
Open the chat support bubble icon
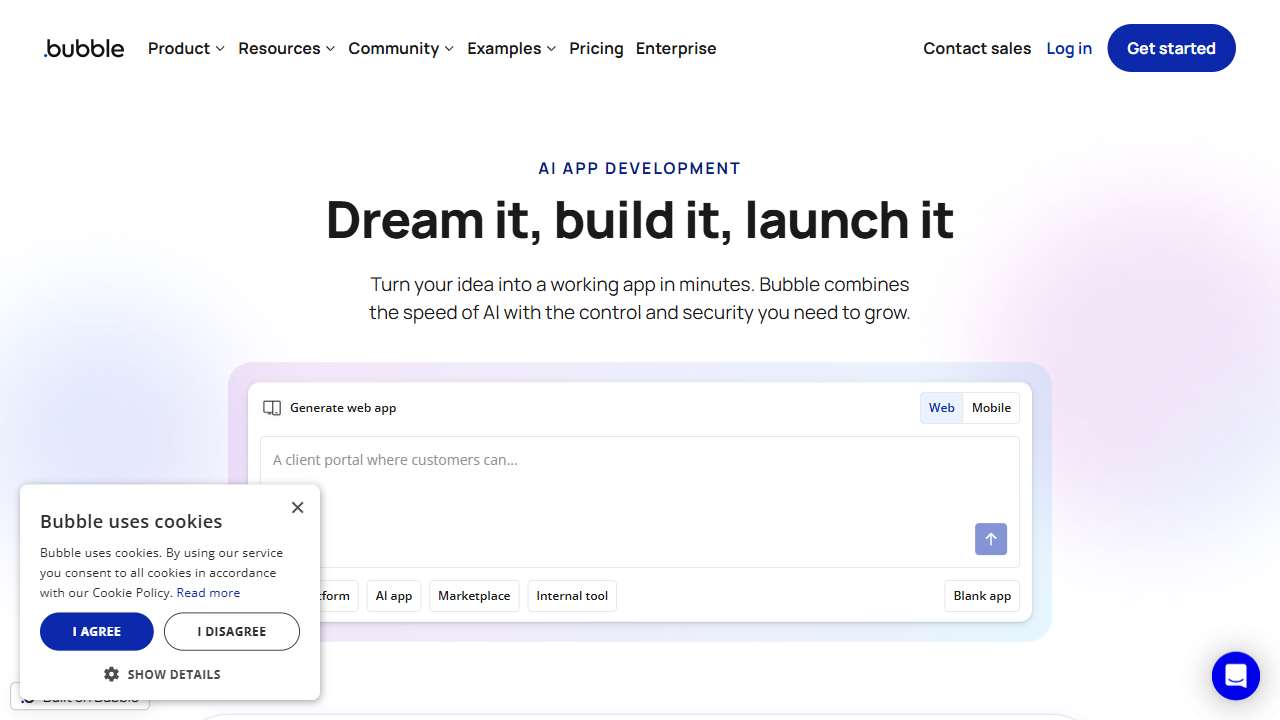pos(1235,676)
